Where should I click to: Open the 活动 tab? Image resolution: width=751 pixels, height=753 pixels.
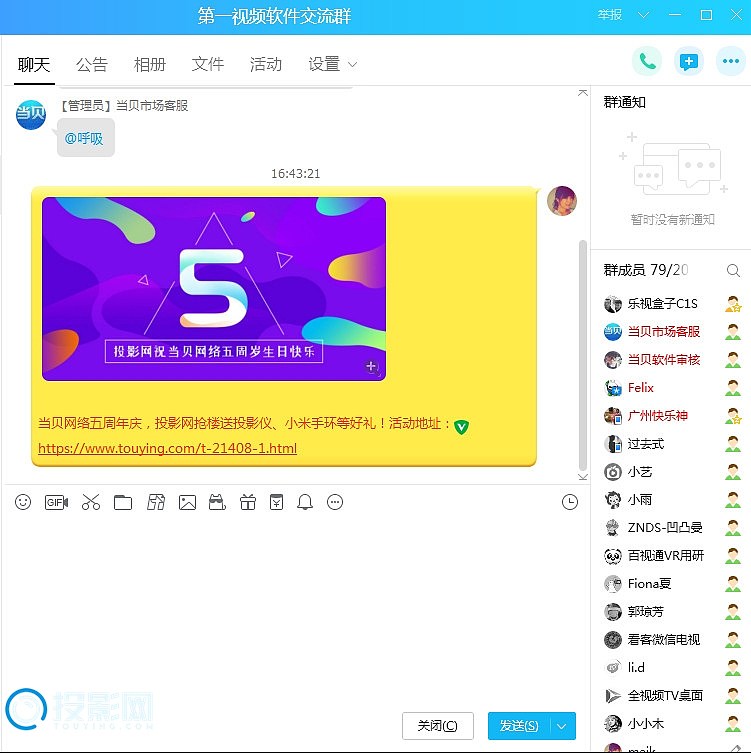266,64
